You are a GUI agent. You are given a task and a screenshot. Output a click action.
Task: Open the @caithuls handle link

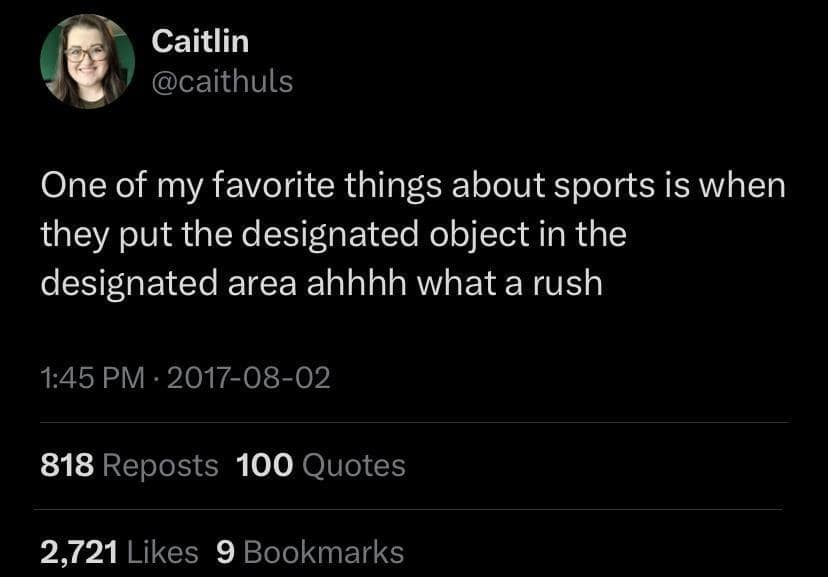coord(221,81)
